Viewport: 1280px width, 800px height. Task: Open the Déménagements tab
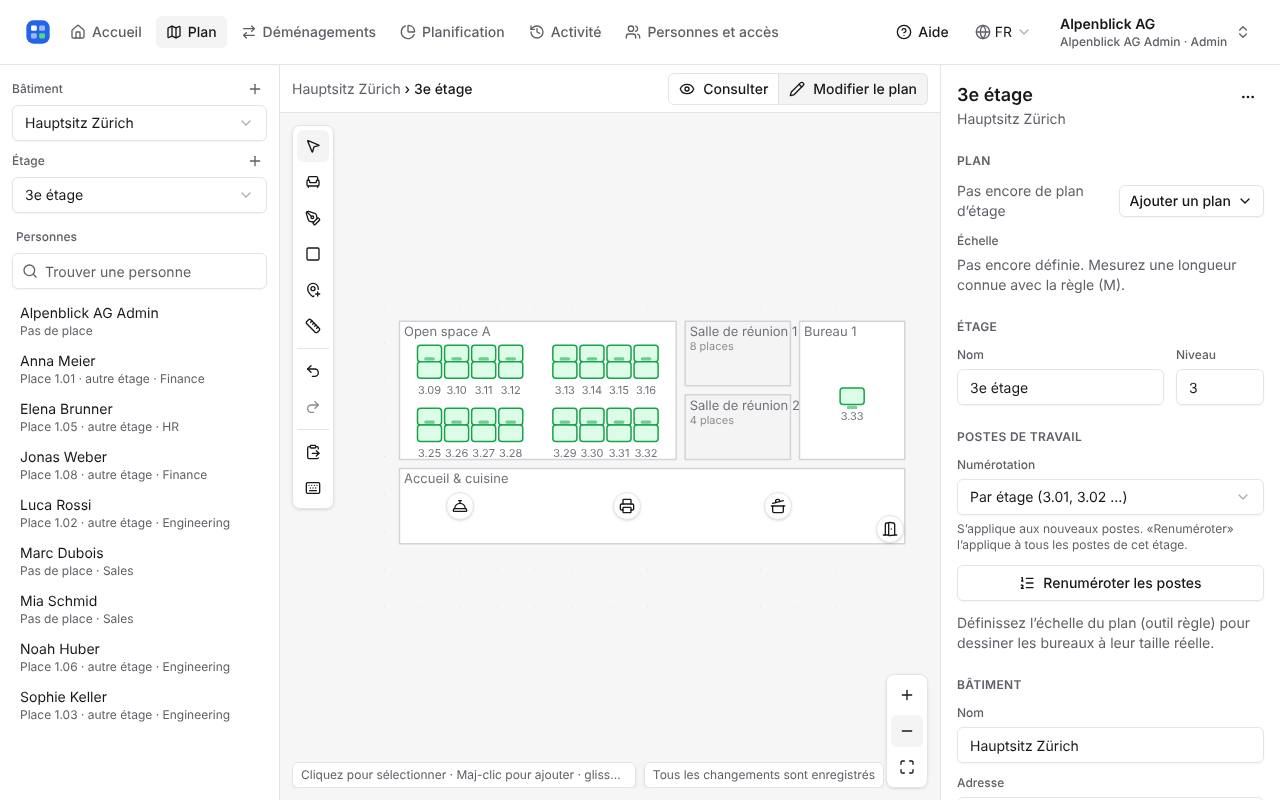(x=309, y=32)
